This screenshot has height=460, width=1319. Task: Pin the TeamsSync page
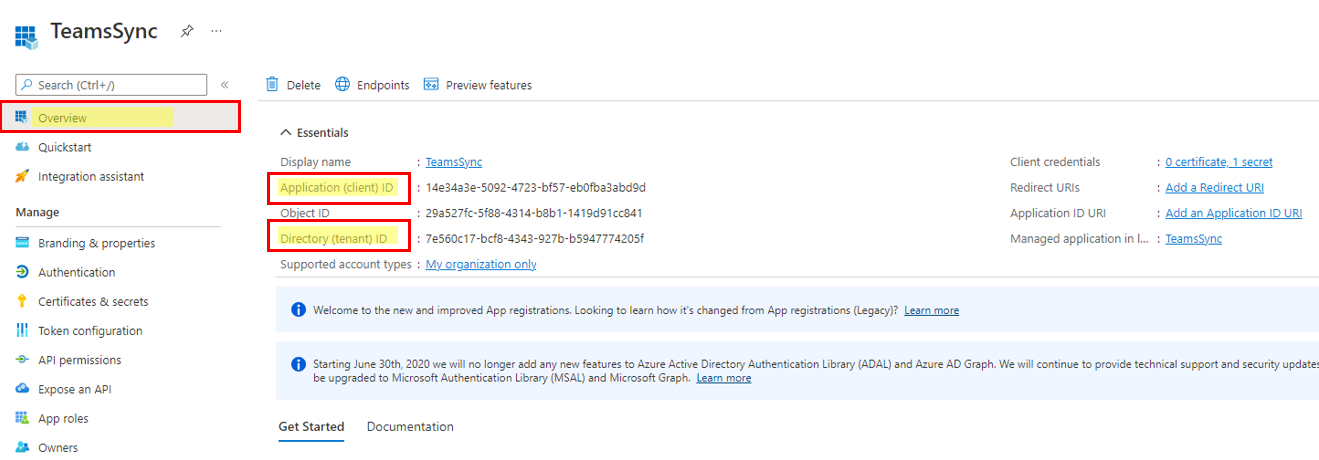[186, 31]
